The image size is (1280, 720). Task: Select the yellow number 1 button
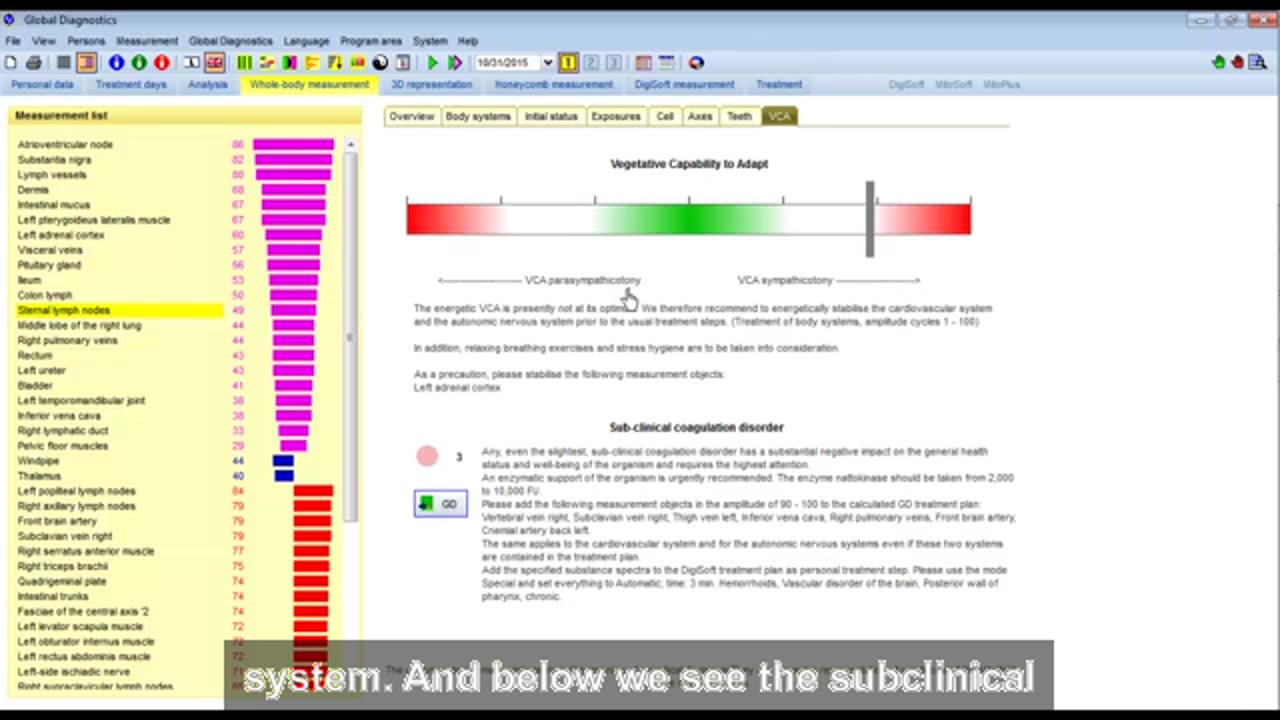tap(568, 63)
